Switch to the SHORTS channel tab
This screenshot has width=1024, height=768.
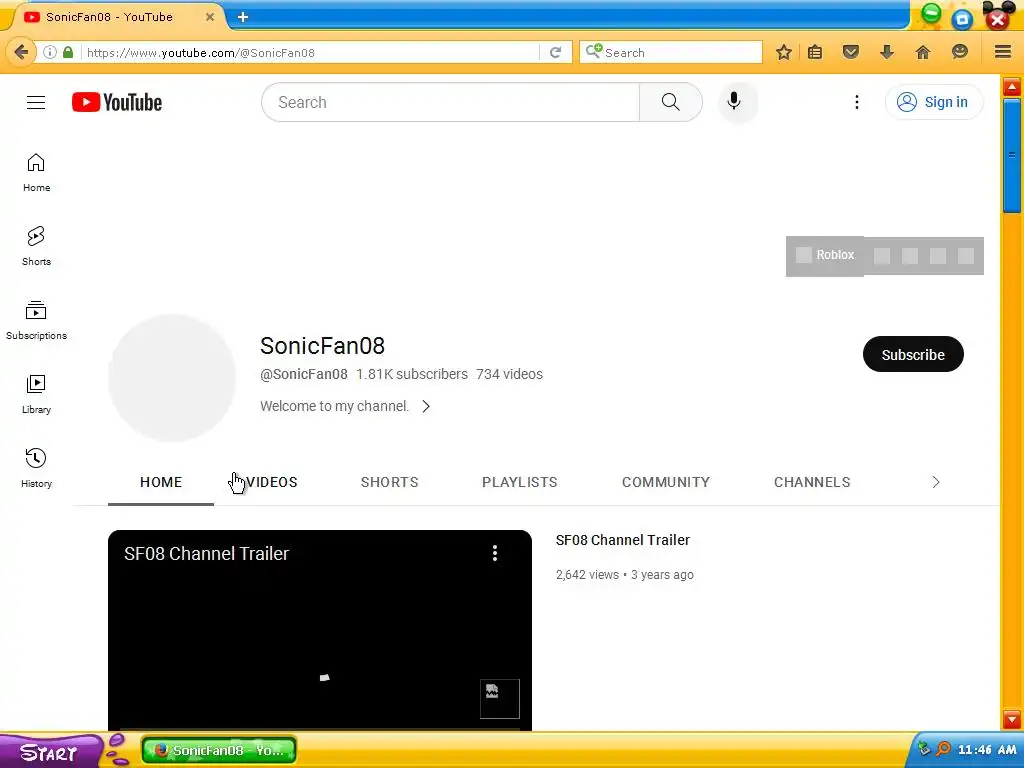point(389,482)
